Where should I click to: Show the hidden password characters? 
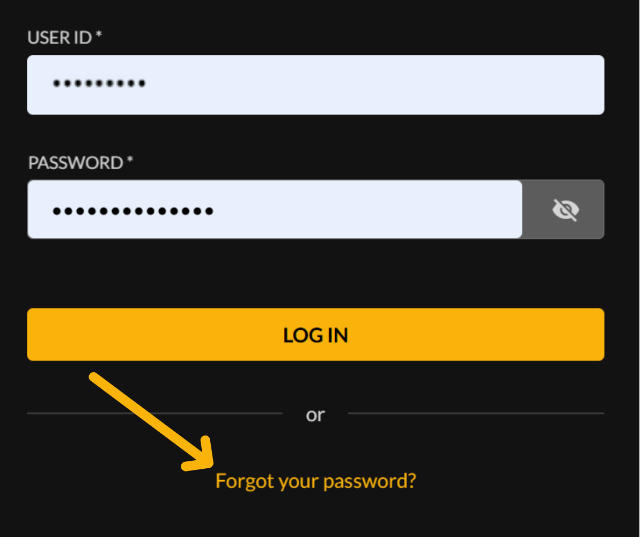point(565,210)
